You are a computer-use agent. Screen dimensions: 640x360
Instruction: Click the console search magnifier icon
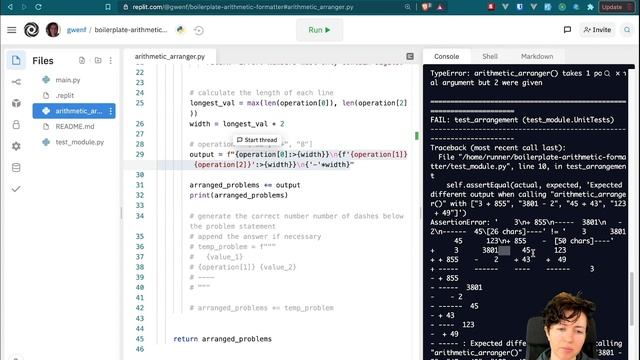click(x=607, y=73)
